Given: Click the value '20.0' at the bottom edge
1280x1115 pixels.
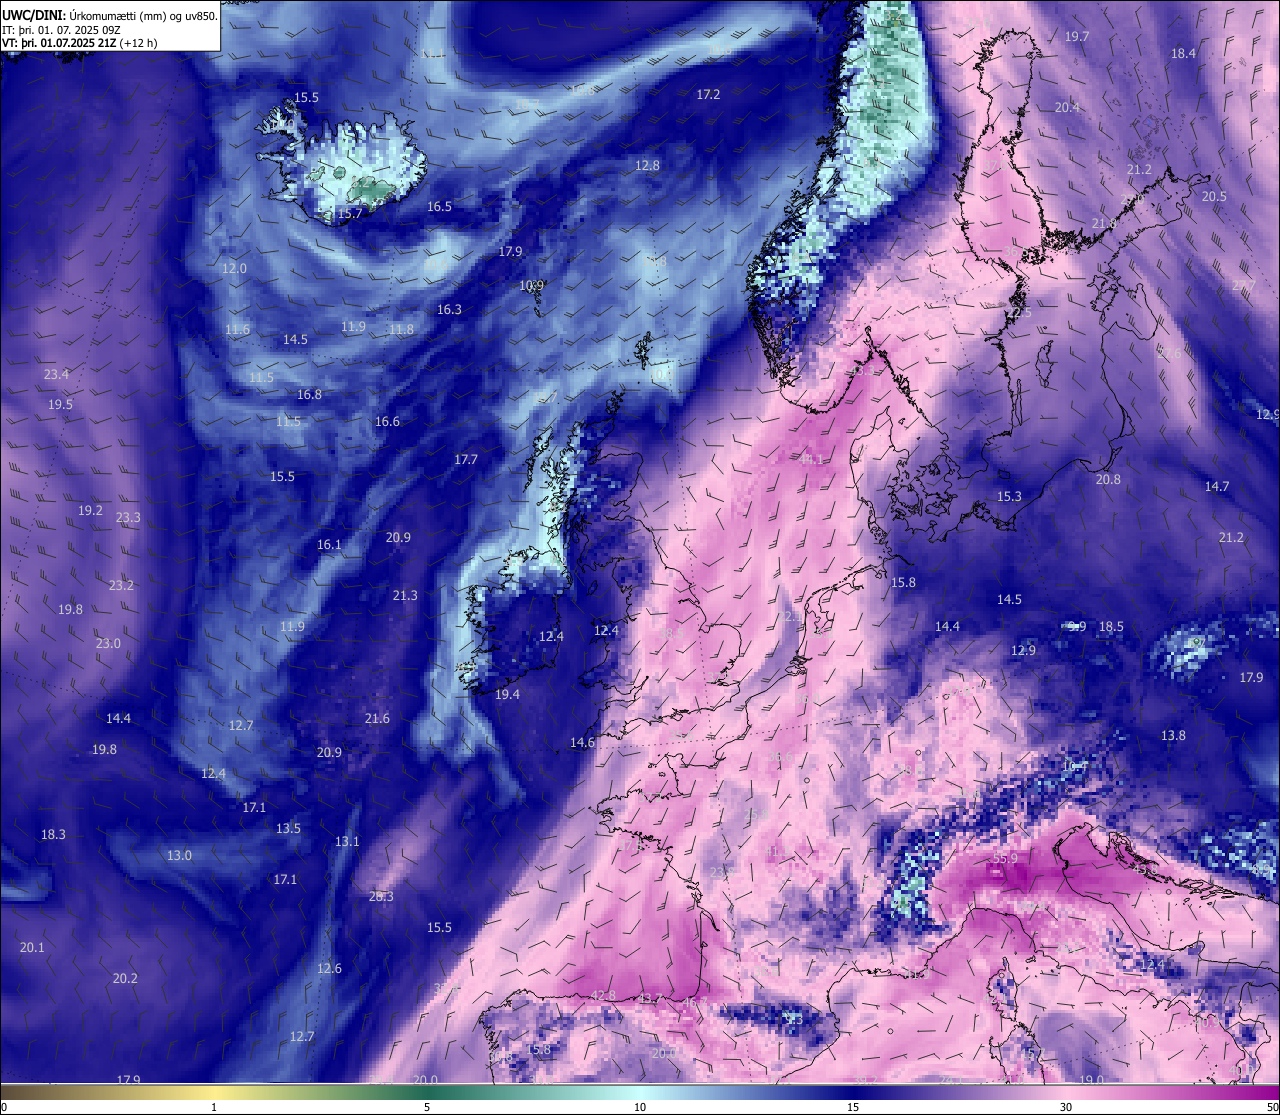Looking at the screenshot, I should tap(425, 1080).
